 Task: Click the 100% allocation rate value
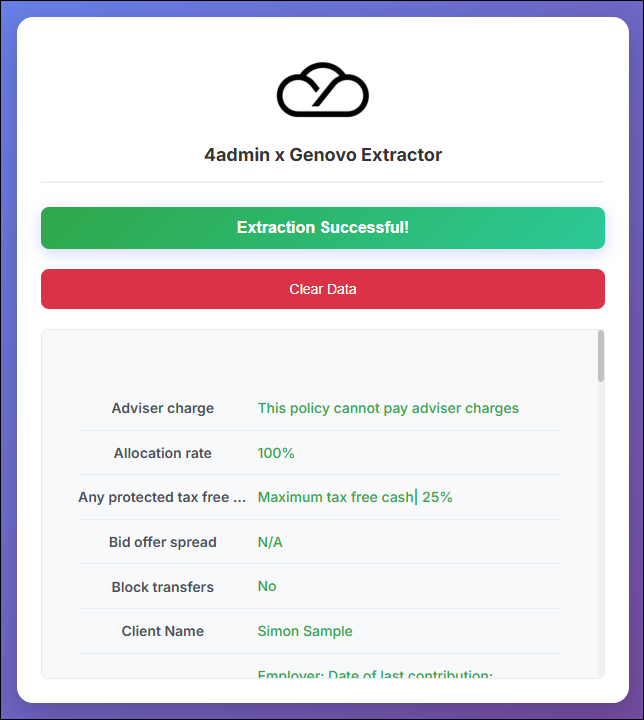[276, 453]
